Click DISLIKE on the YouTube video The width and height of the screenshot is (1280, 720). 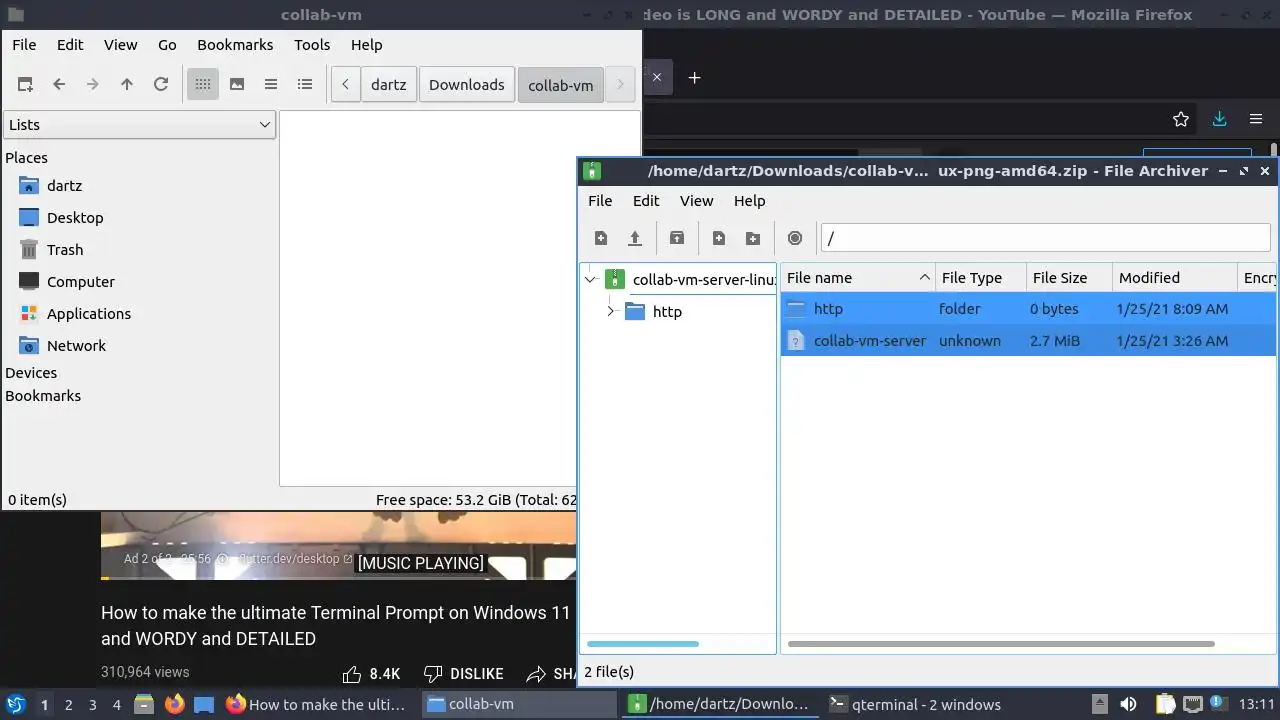click(x=463, y=674)
